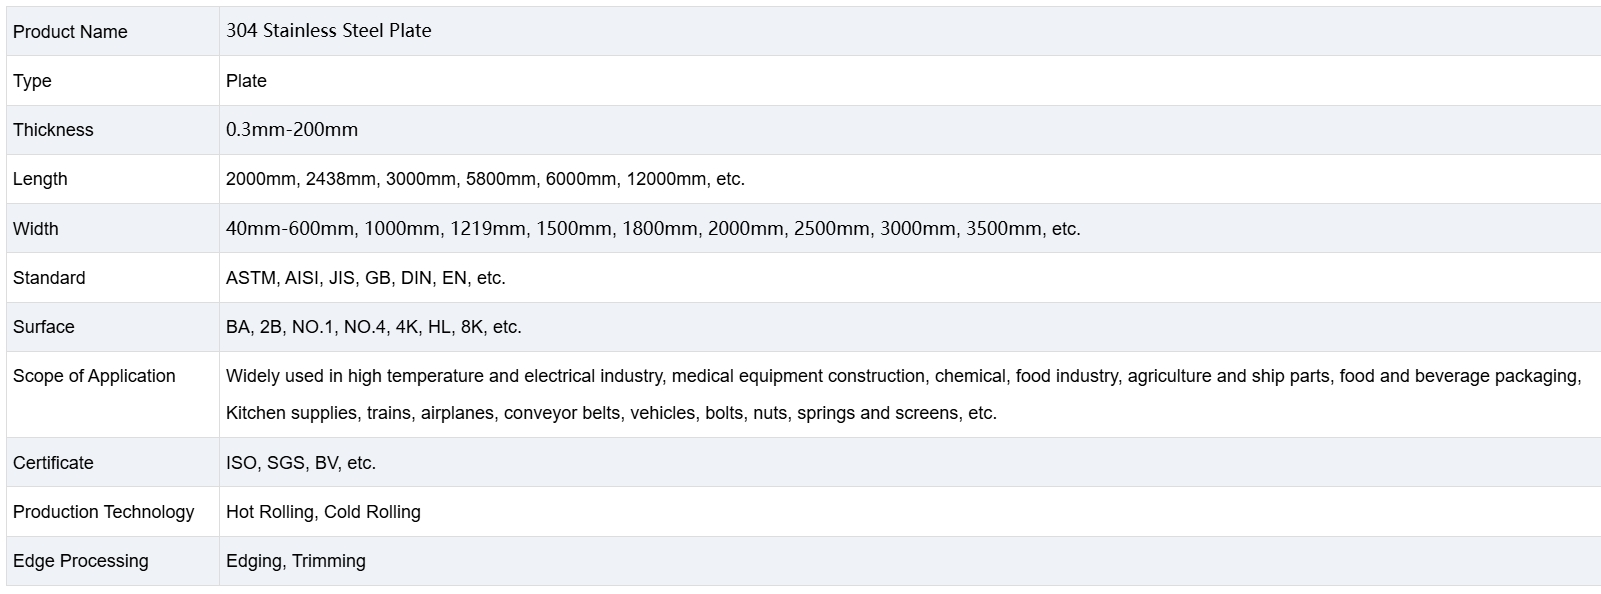Click the "Thickness" label cell

click(x=53, y=130)
